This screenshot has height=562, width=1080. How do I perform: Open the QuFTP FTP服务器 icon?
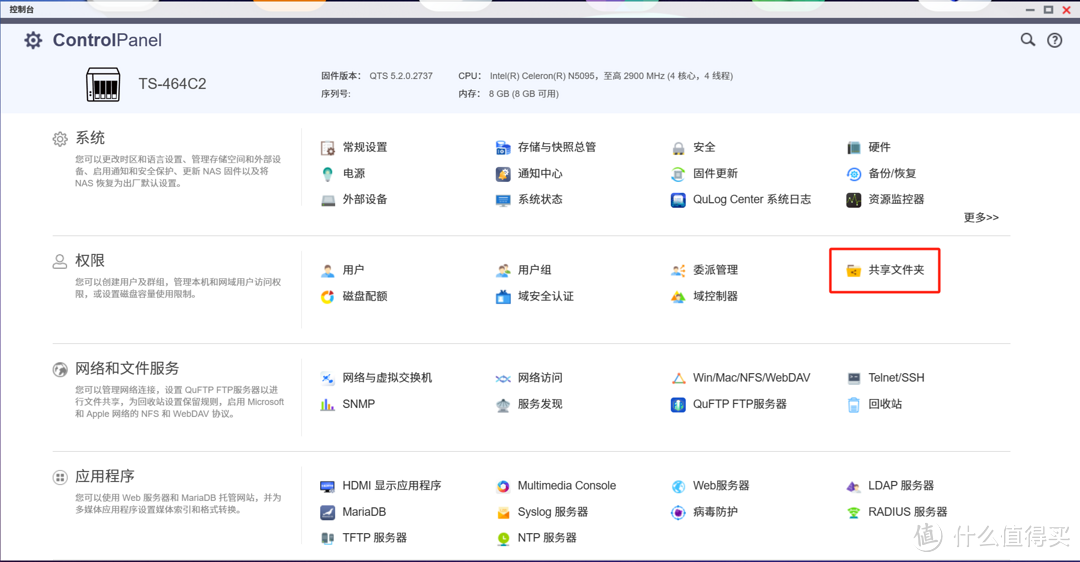click(678, 404)
